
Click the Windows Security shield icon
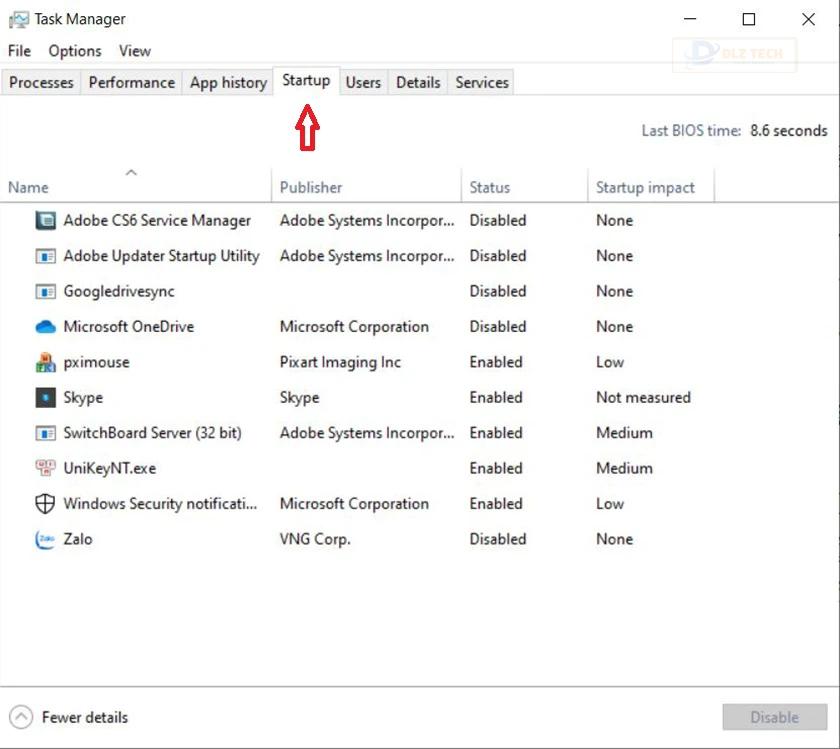(46, 504)
